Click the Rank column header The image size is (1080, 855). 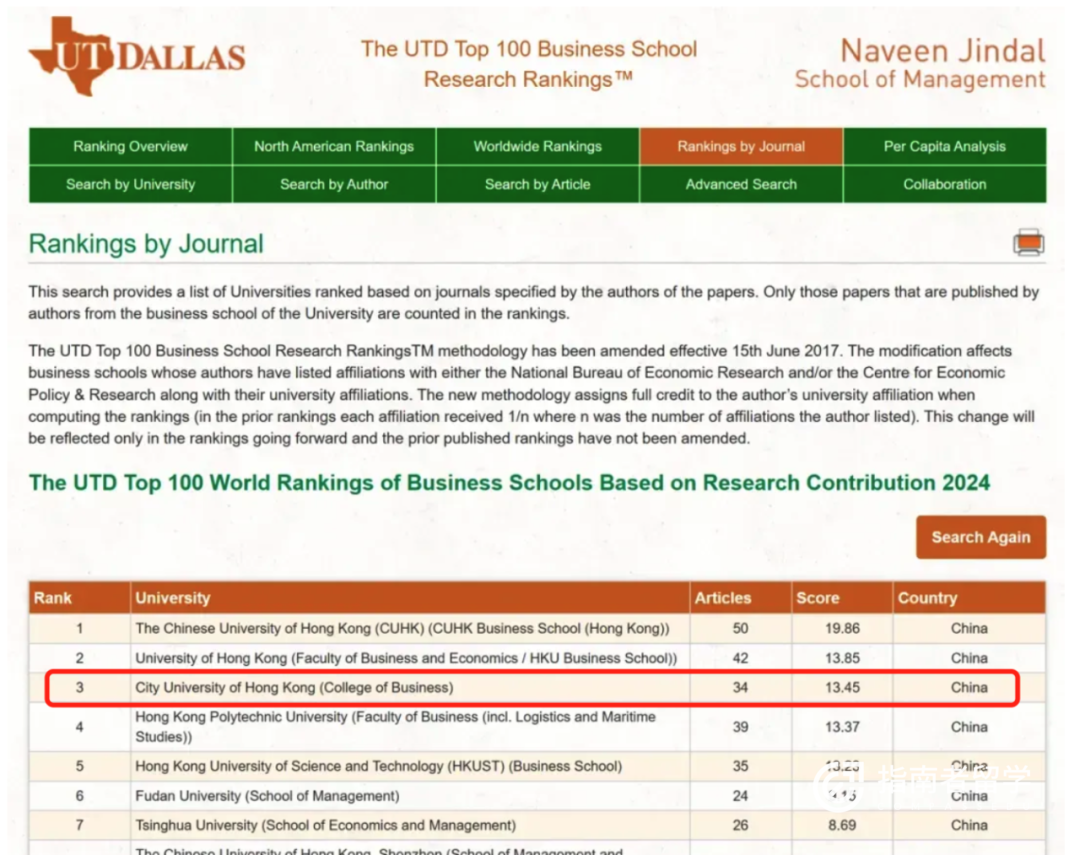pos(53,598)
